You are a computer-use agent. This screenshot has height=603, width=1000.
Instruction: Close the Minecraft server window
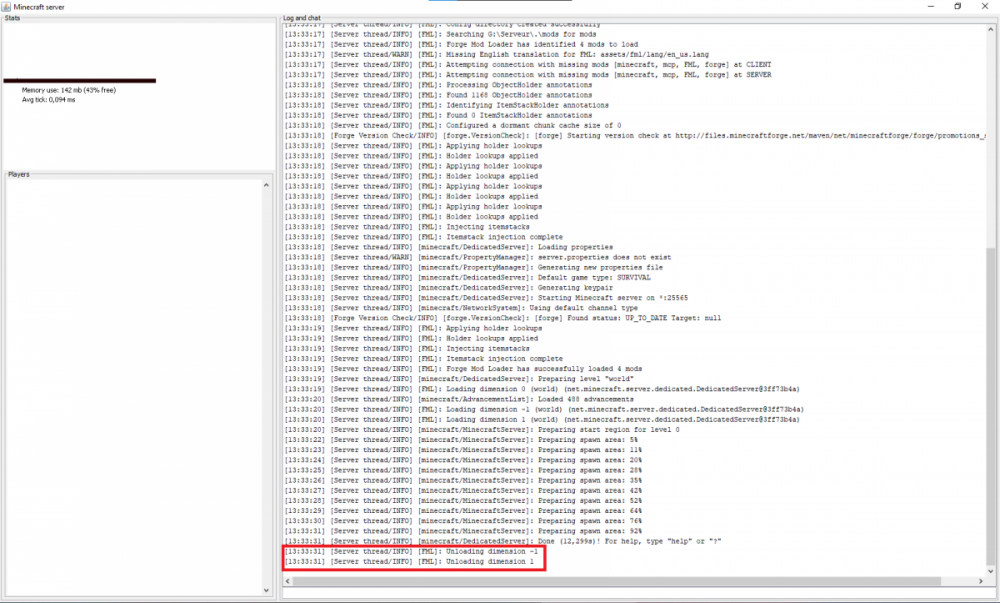point(985,6)
